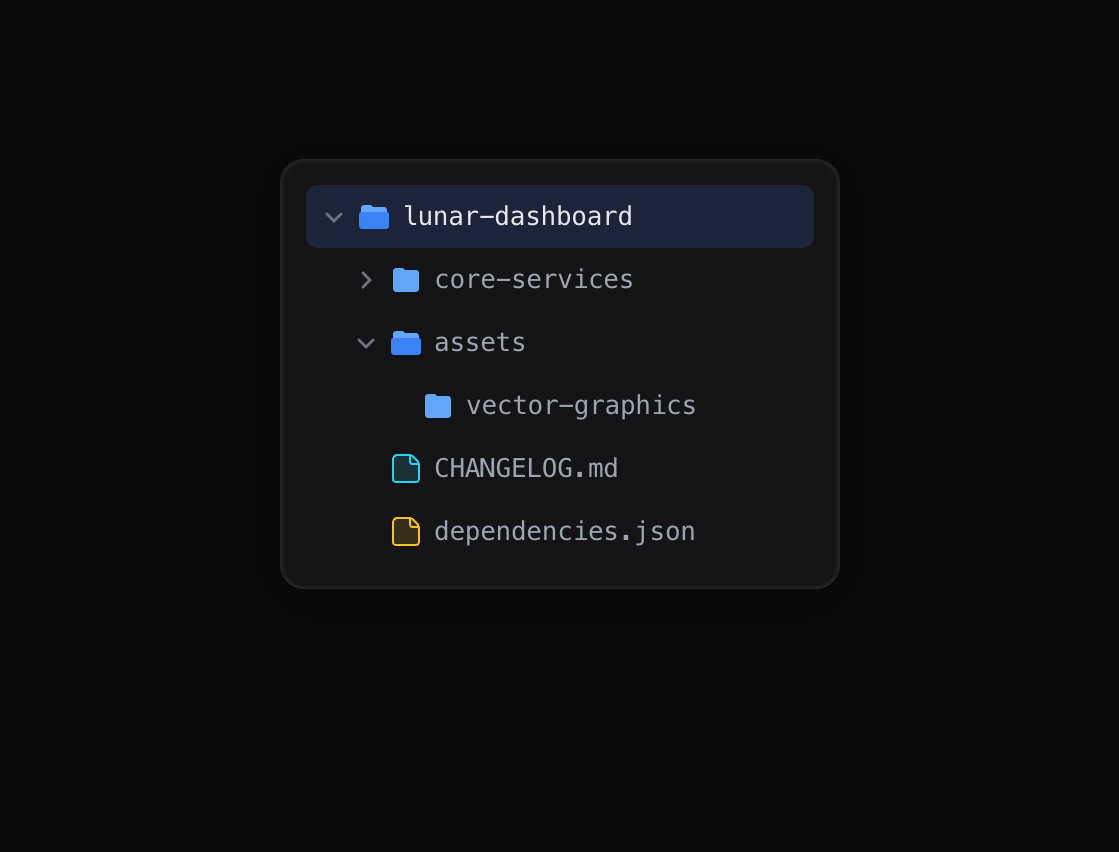Click the lunar-dashboard folder icon
The image size is (1119, 852).
click(x=374, y=217)
